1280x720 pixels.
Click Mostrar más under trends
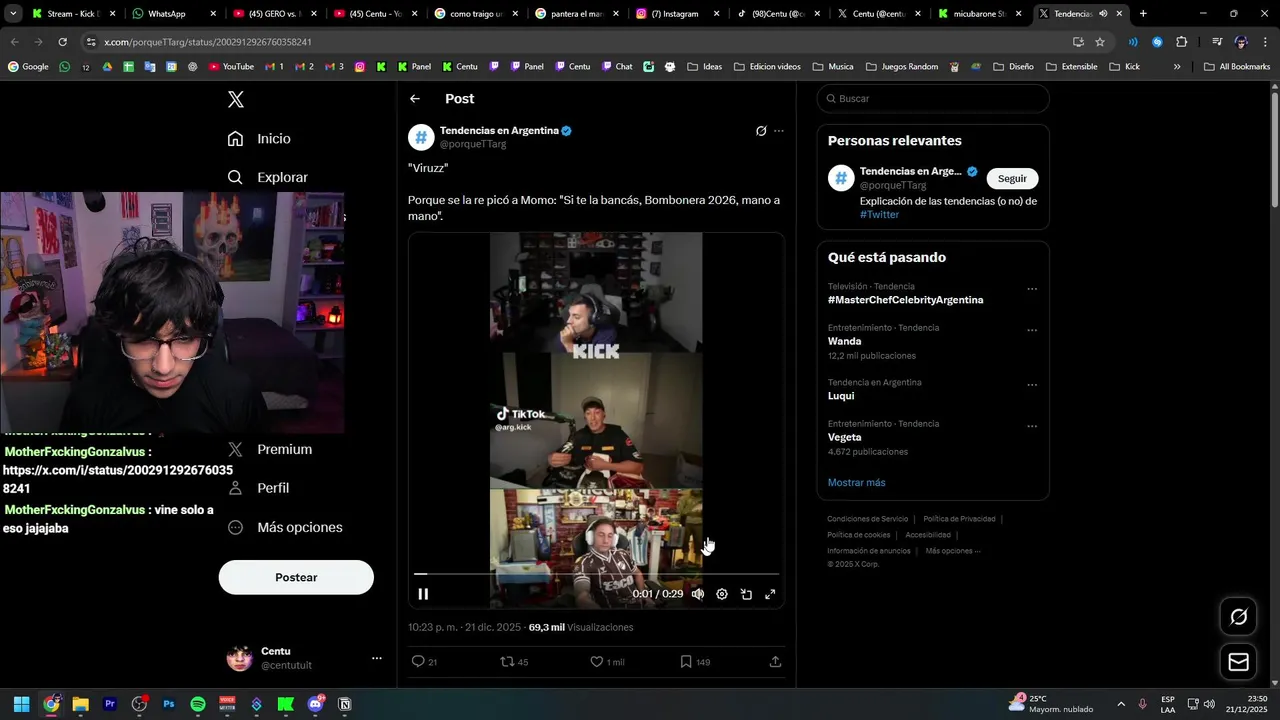(856, 483)
